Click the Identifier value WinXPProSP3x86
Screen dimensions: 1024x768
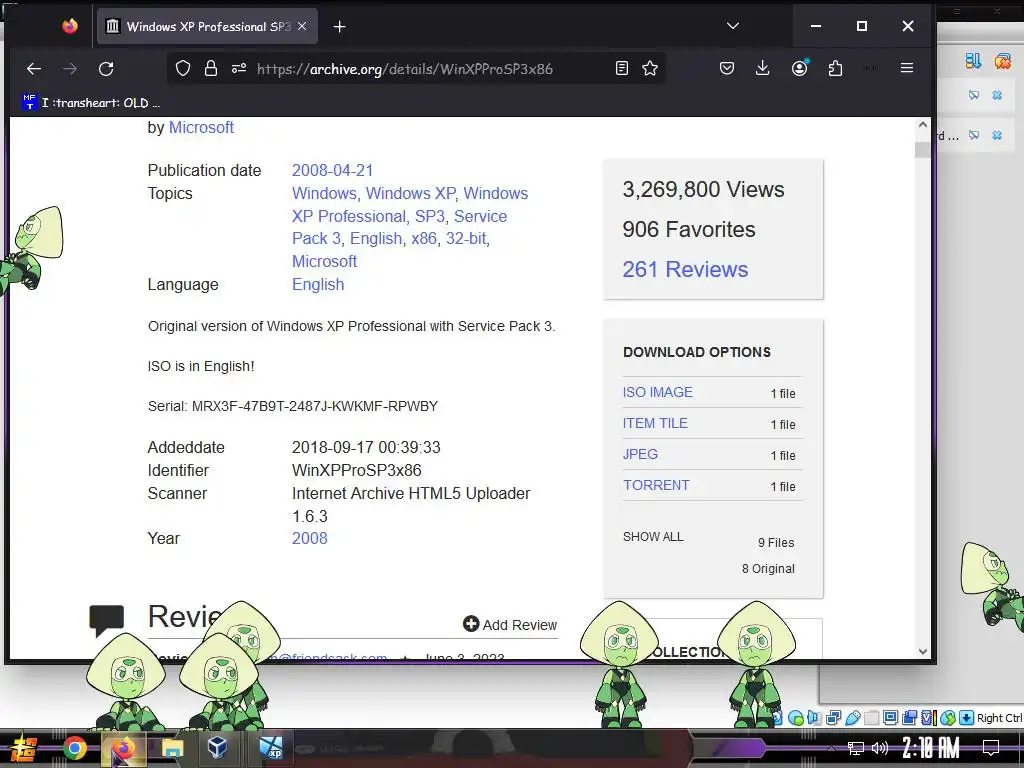[357, 470]
